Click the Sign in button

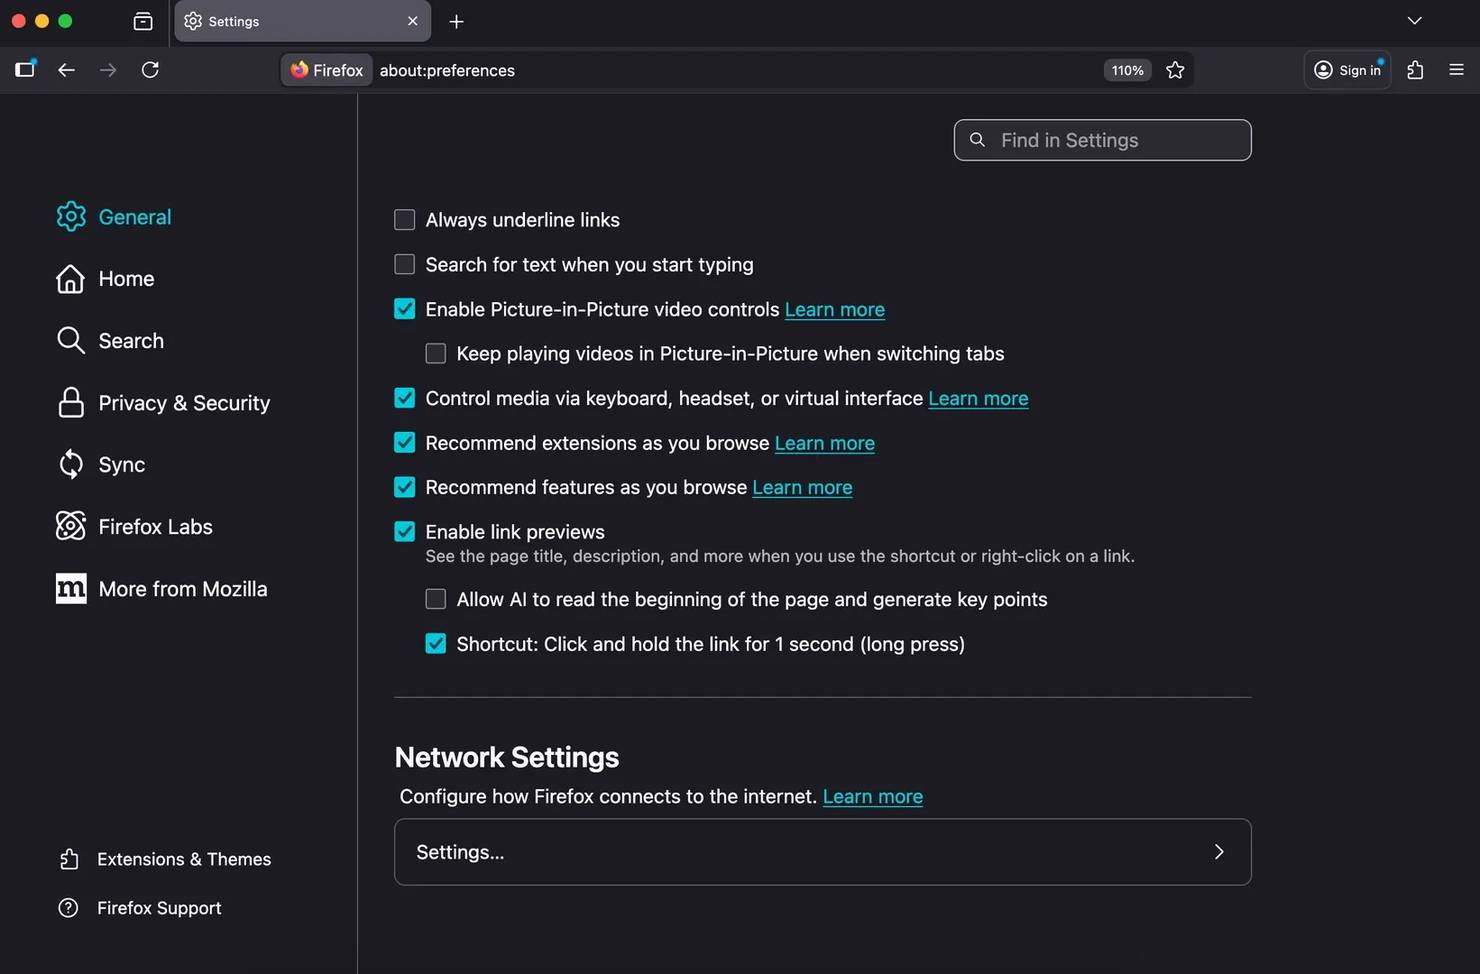pos(1347,70)
